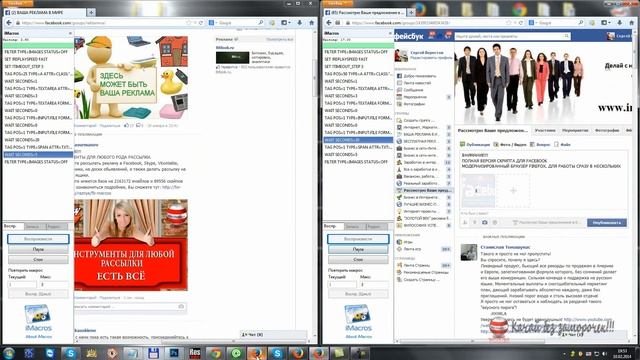
Task: Click search magnifier in left window search box
Action: coord(260,23)
